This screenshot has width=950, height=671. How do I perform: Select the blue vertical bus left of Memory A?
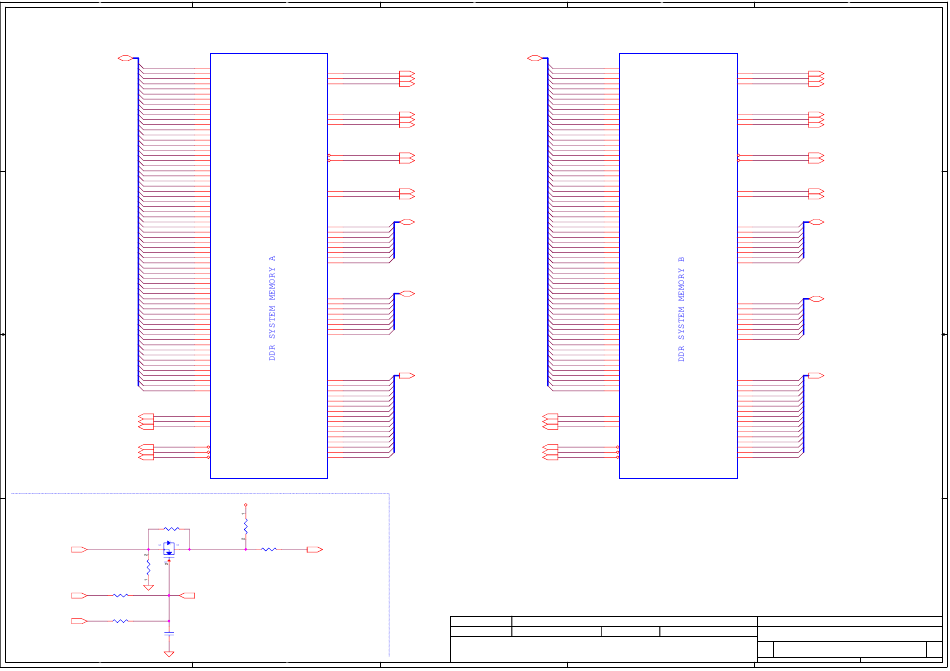click(138, 222)
